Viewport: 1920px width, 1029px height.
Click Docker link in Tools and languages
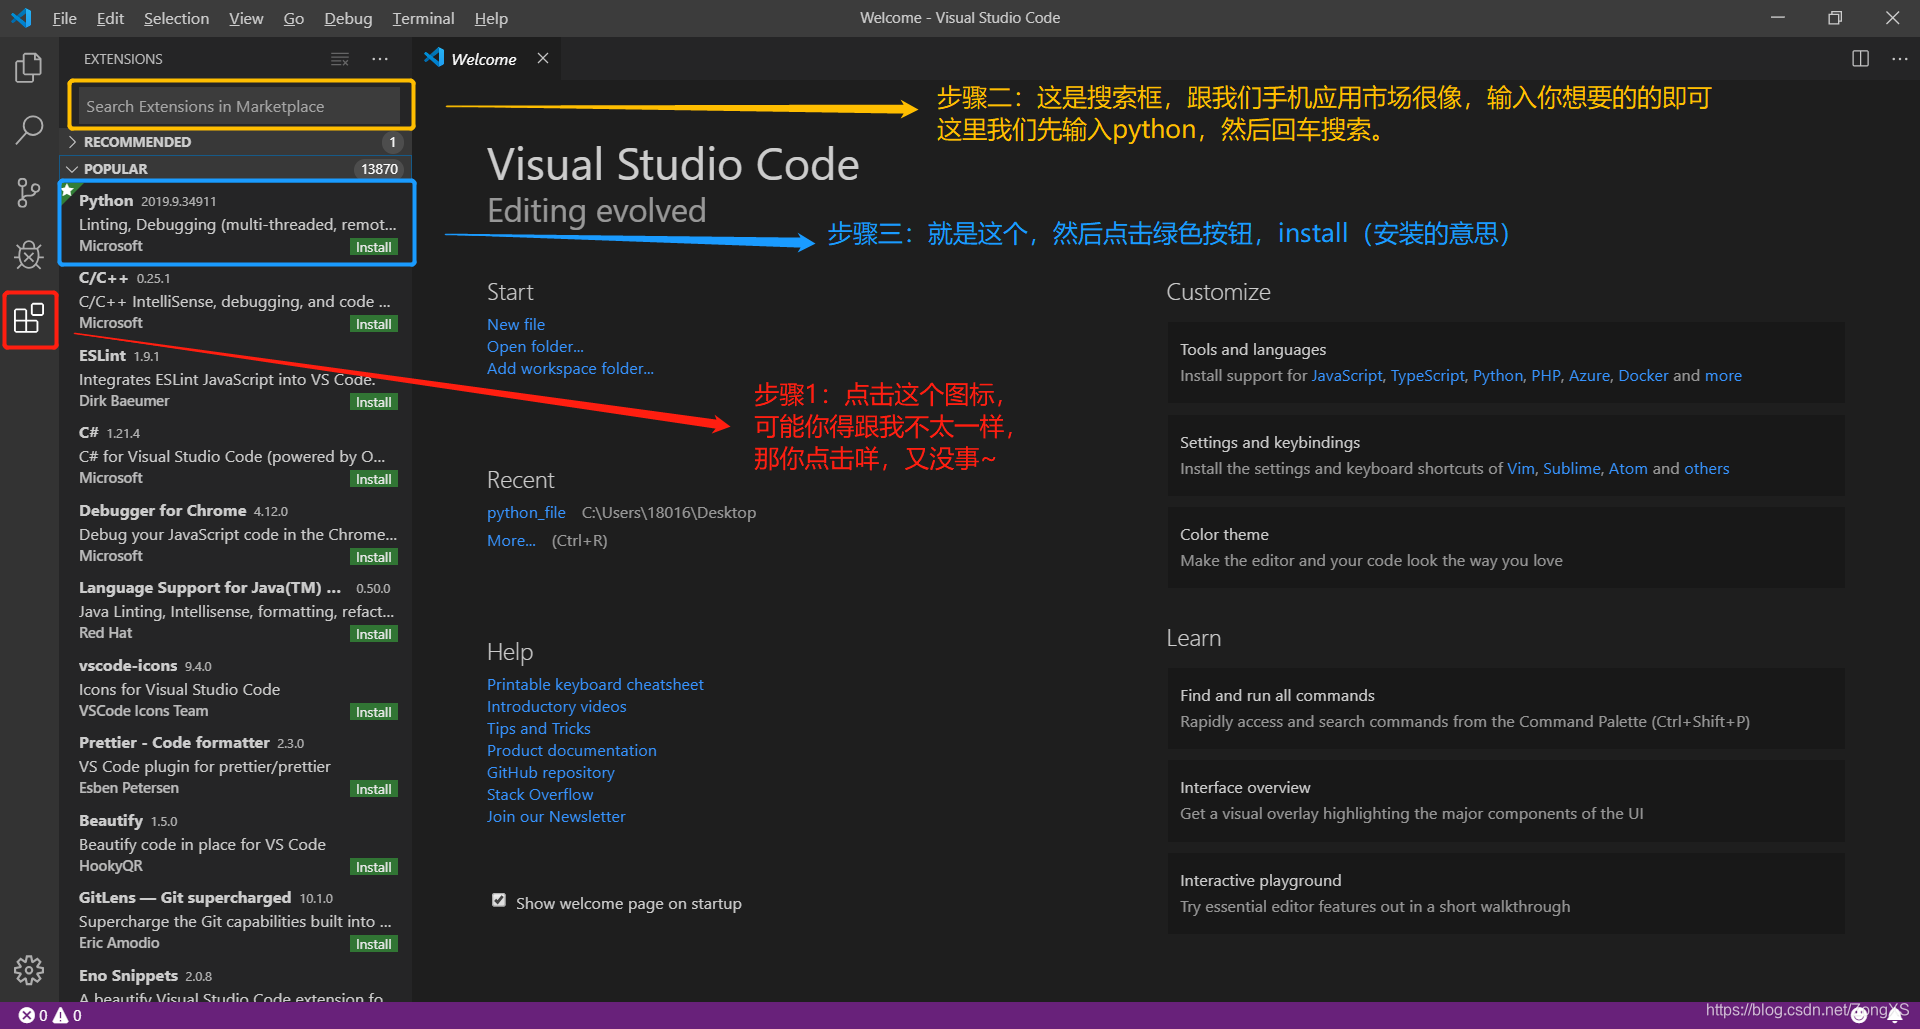[1643, 375]
